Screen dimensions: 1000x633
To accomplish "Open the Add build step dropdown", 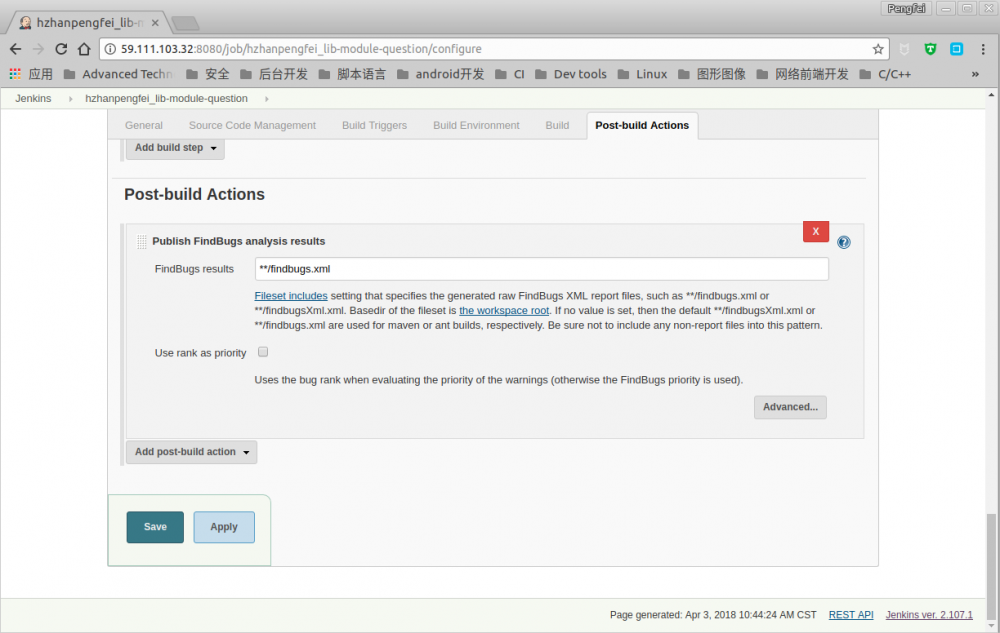I will pyautogui.click(x=175, y=148).
